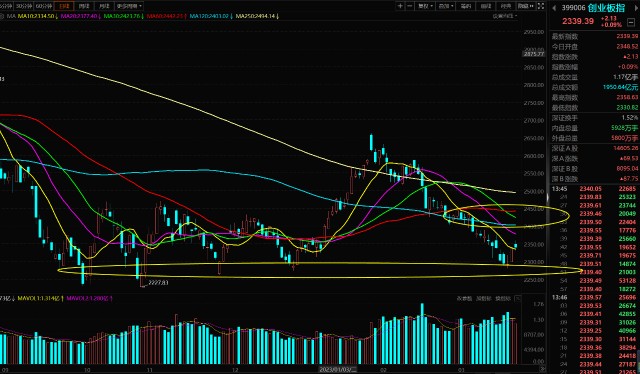This screenshot has width=640, height=374.
Task: Switch to the 60-minute period tab
Action: (x=43, y=6)
